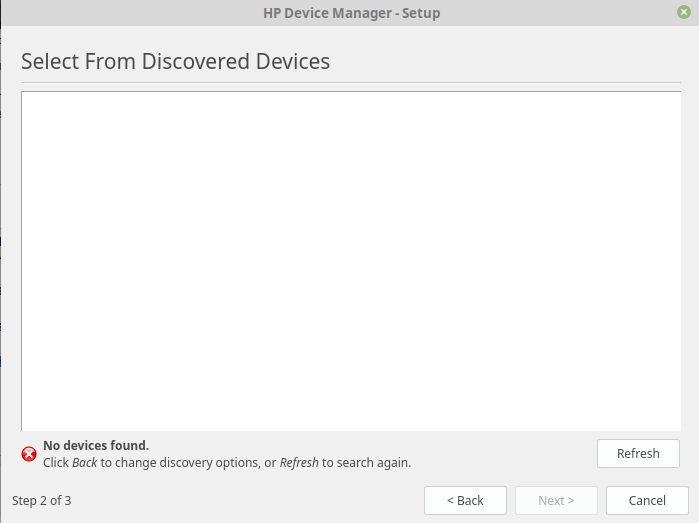Click the Refresh button to search again
The image size is (699, 523).
(x=638, y=453)
